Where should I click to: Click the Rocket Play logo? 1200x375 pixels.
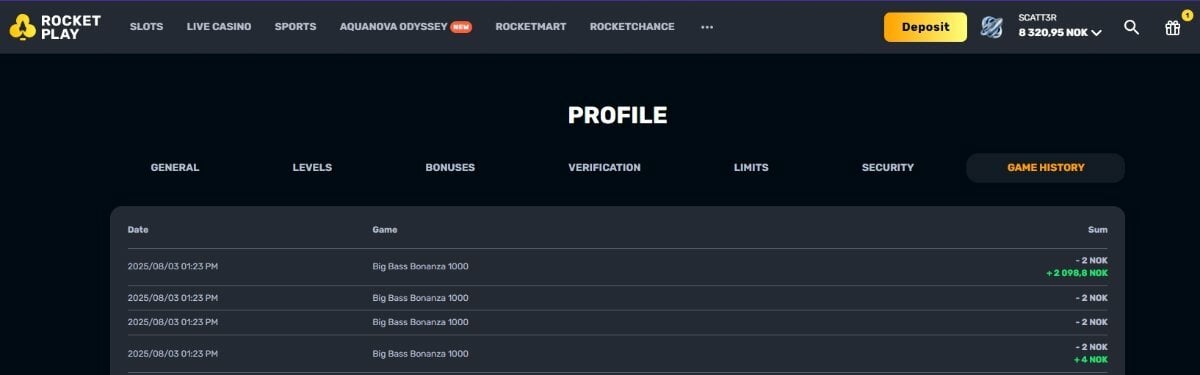point(55,27)
